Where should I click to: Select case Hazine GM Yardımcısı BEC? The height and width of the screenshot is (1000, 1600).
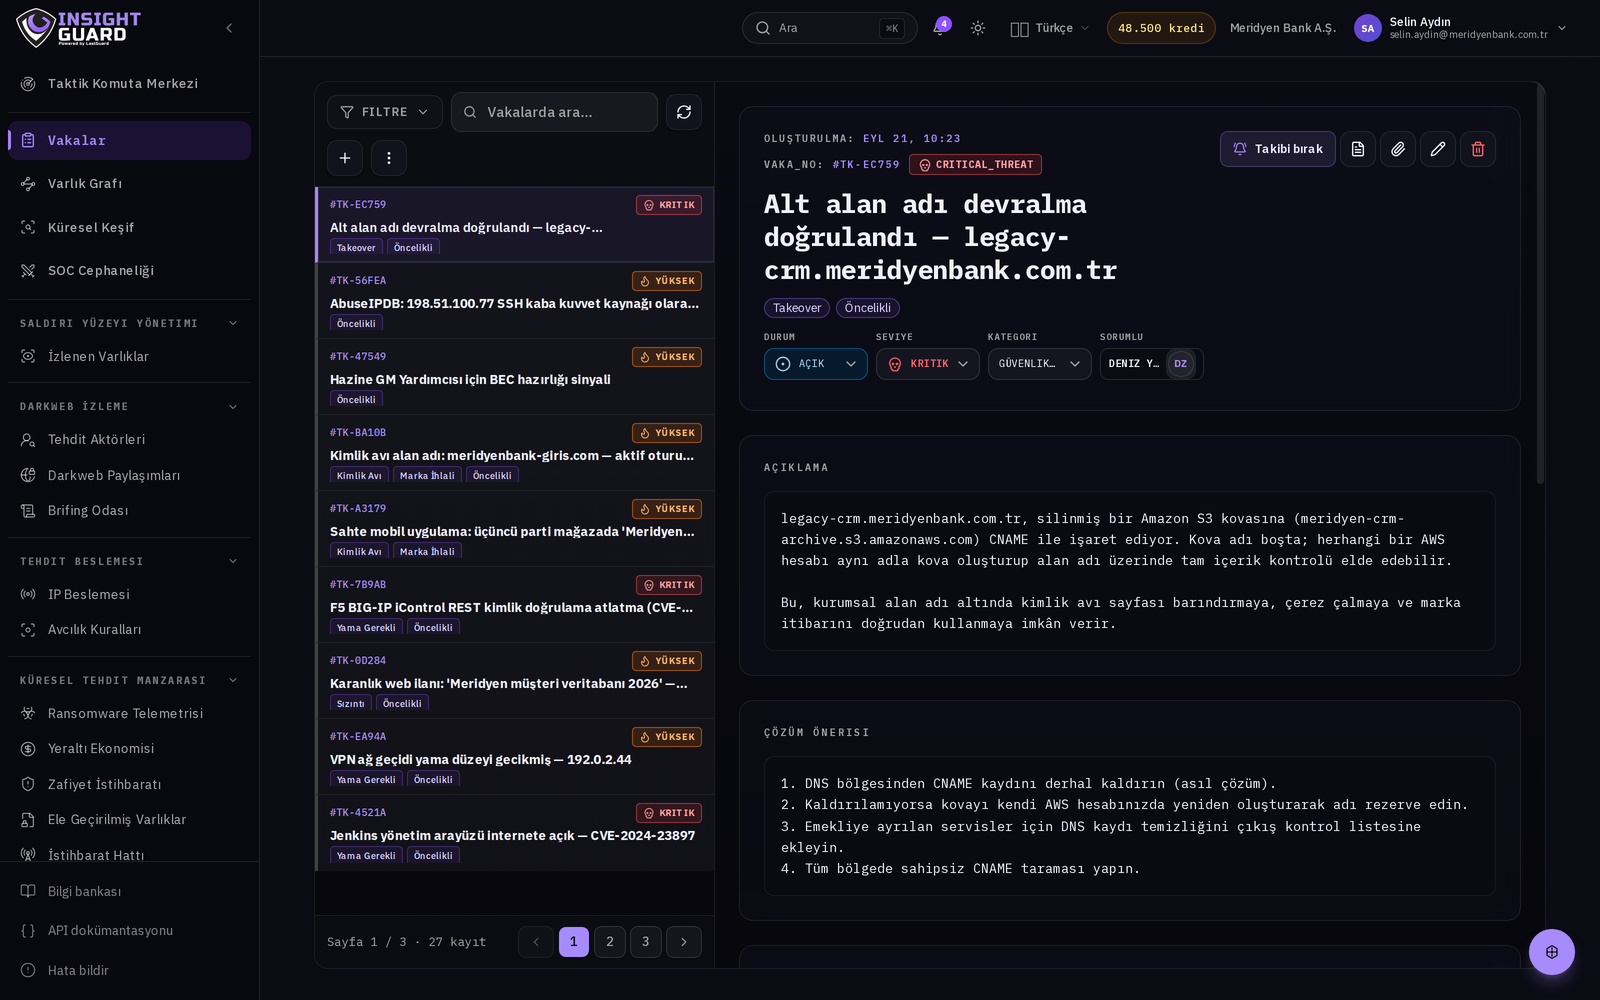pyautogui.click(x=515, y=377)
